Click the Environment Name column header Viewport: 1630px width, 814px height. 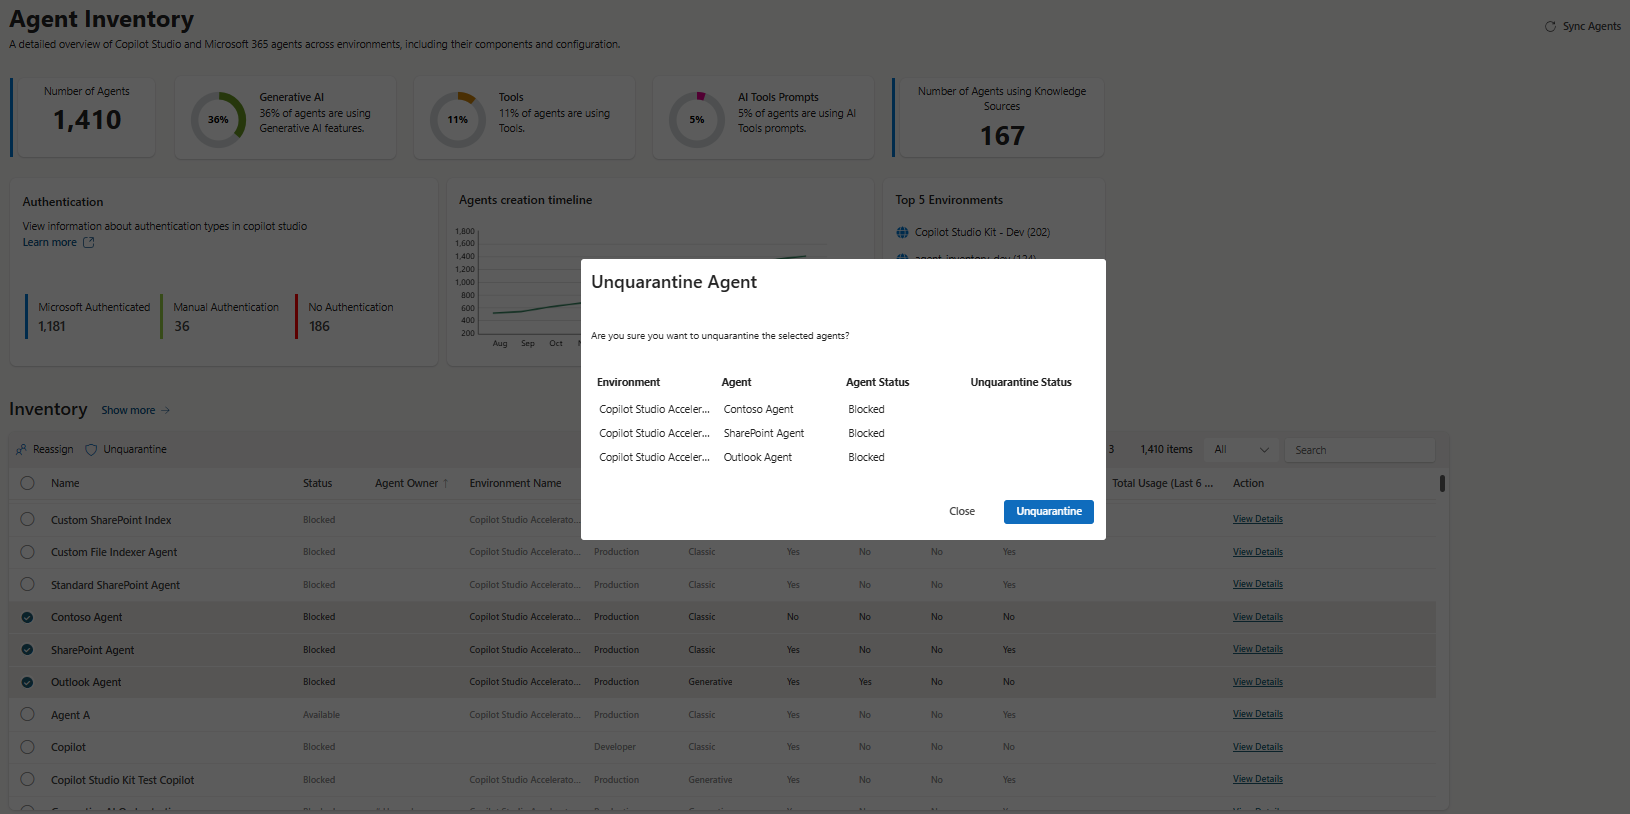point(515,483)
